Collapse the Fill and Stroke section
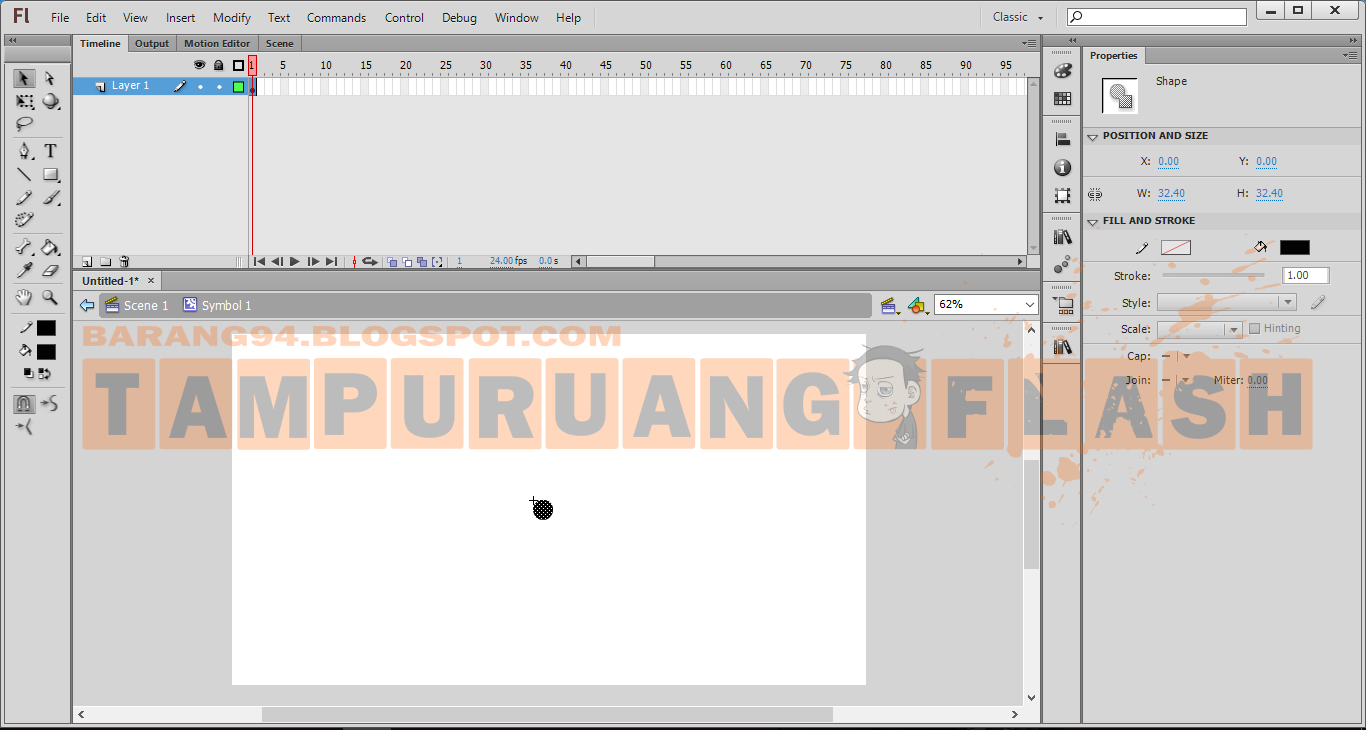Viewport: 1366px width, 730px height. click(1093, 221)
